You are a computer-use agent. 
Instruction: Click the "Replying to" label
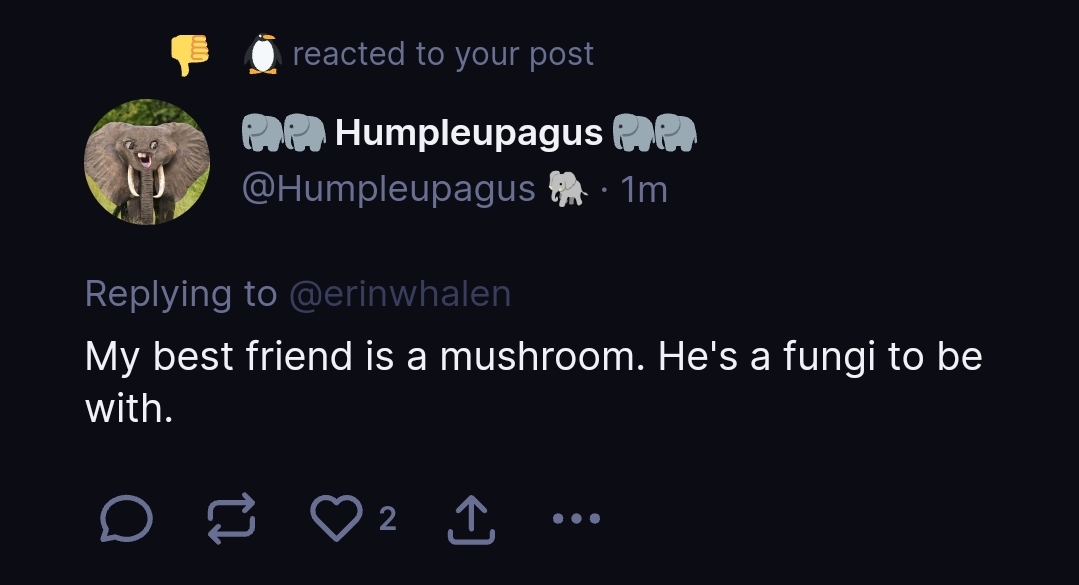click(180, 294)
